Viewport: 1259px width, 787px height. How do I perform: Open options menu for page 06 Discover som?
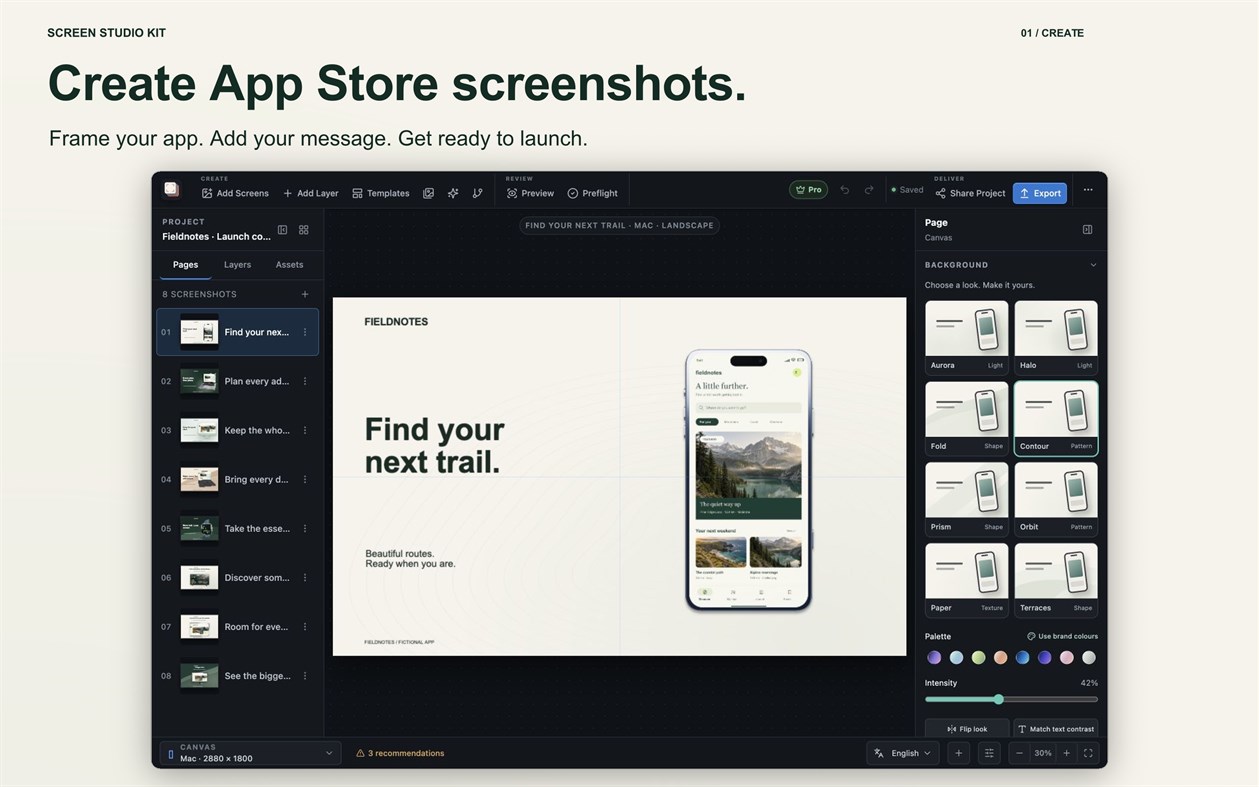(305, 577)
